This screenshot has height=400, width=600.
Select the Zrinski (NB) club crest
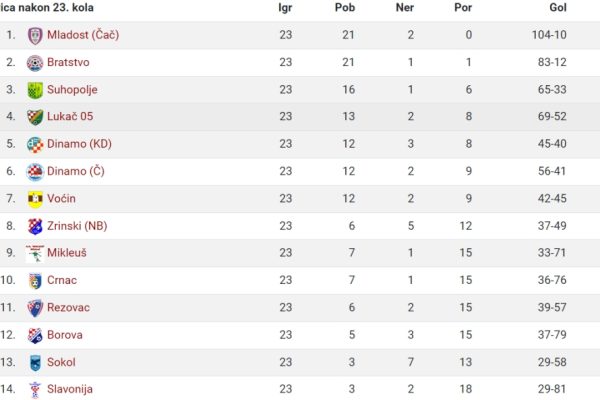tap(35, 226)
